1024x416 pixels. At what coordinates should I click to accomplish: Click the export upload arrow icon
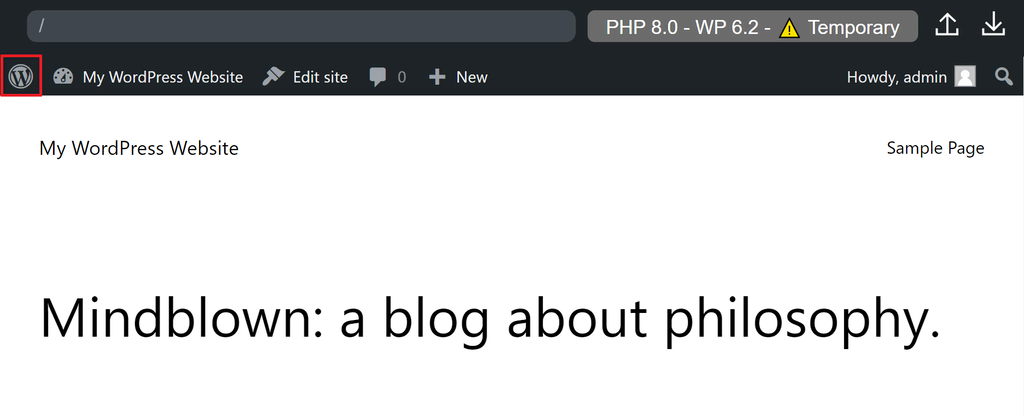947,26
